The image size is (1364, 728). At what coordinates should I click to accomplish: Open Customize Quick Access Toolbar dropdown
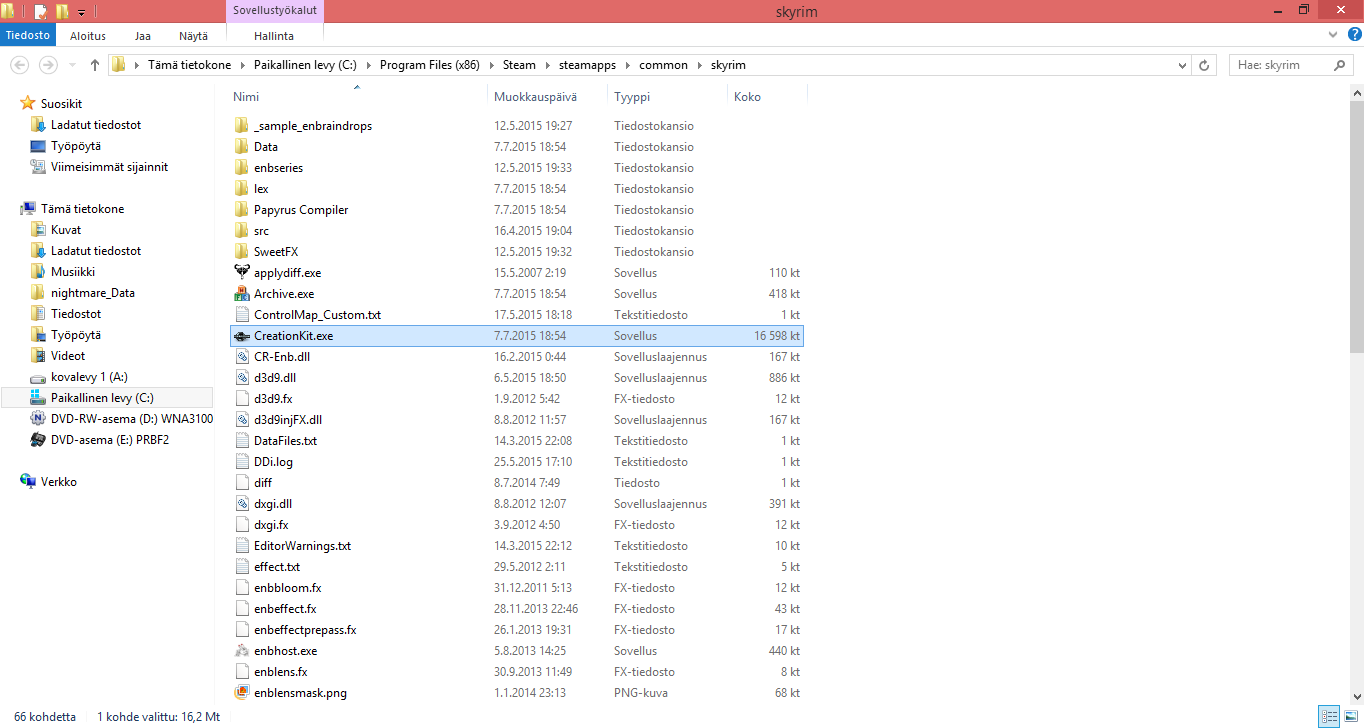point(81,13)
